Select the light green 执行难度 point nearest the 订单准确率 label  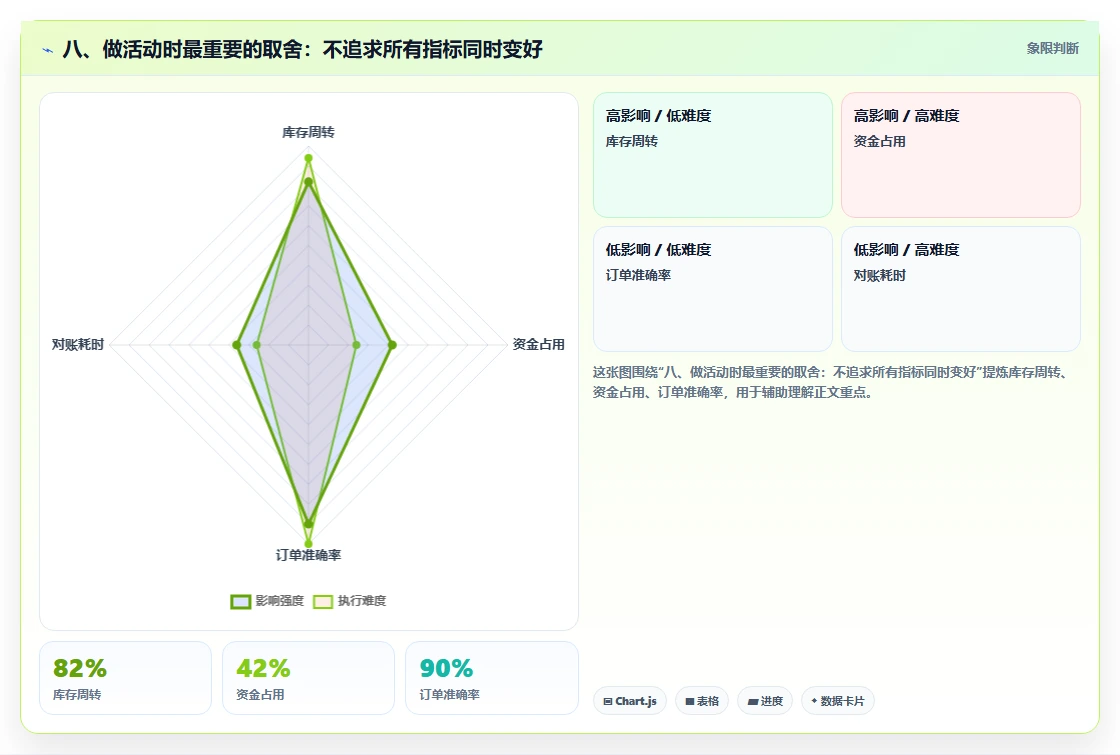309,544
